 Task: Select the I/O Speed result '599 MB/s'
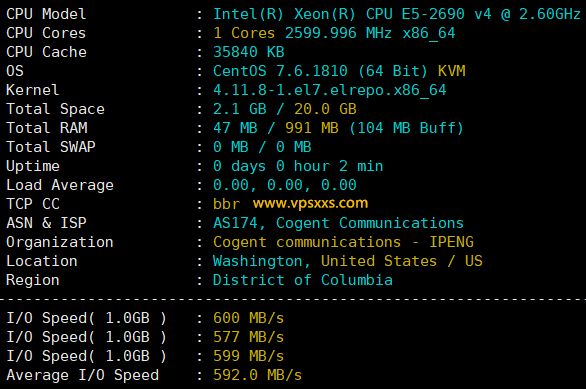[x=249, y=356]
